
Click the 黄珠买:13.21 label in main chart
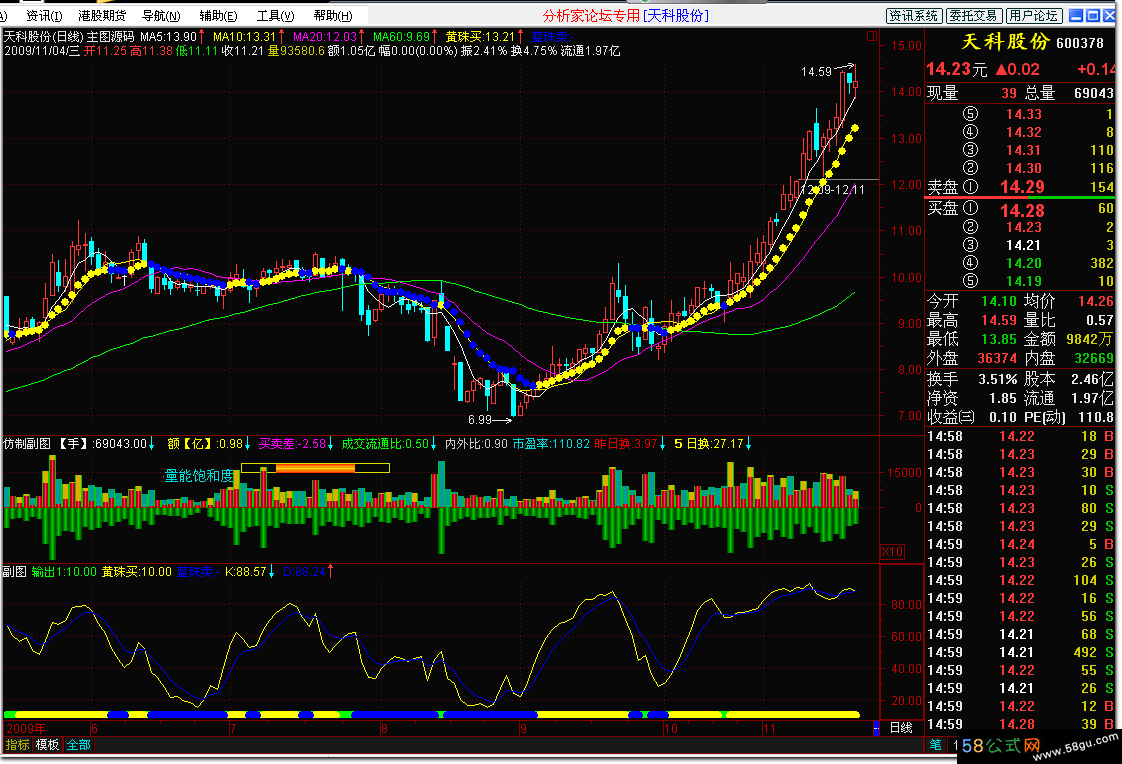pos(480,36)
